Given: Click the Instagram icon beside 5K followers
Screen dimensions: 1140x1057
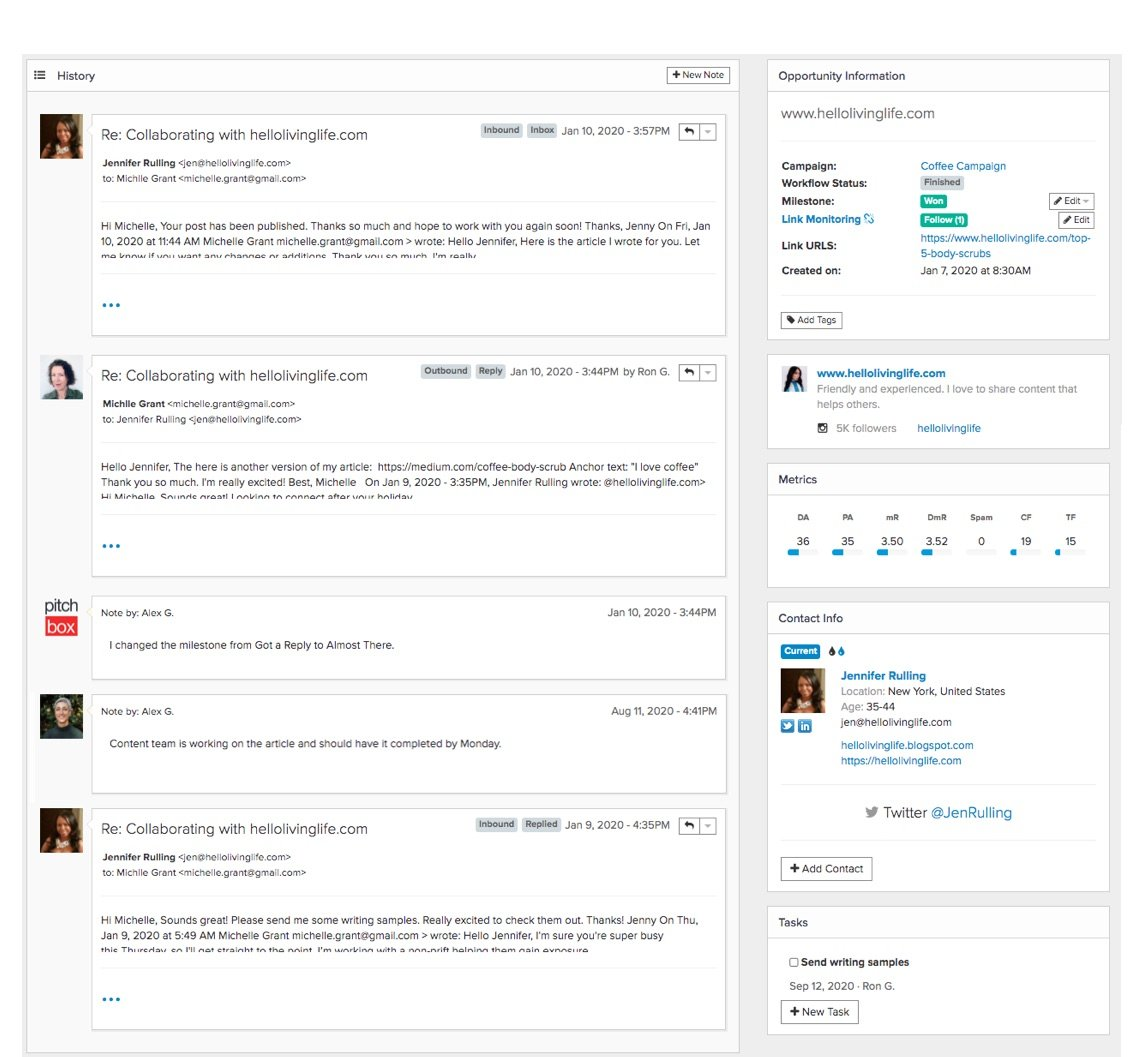Looking at the screenshot, I should [823, 428].
